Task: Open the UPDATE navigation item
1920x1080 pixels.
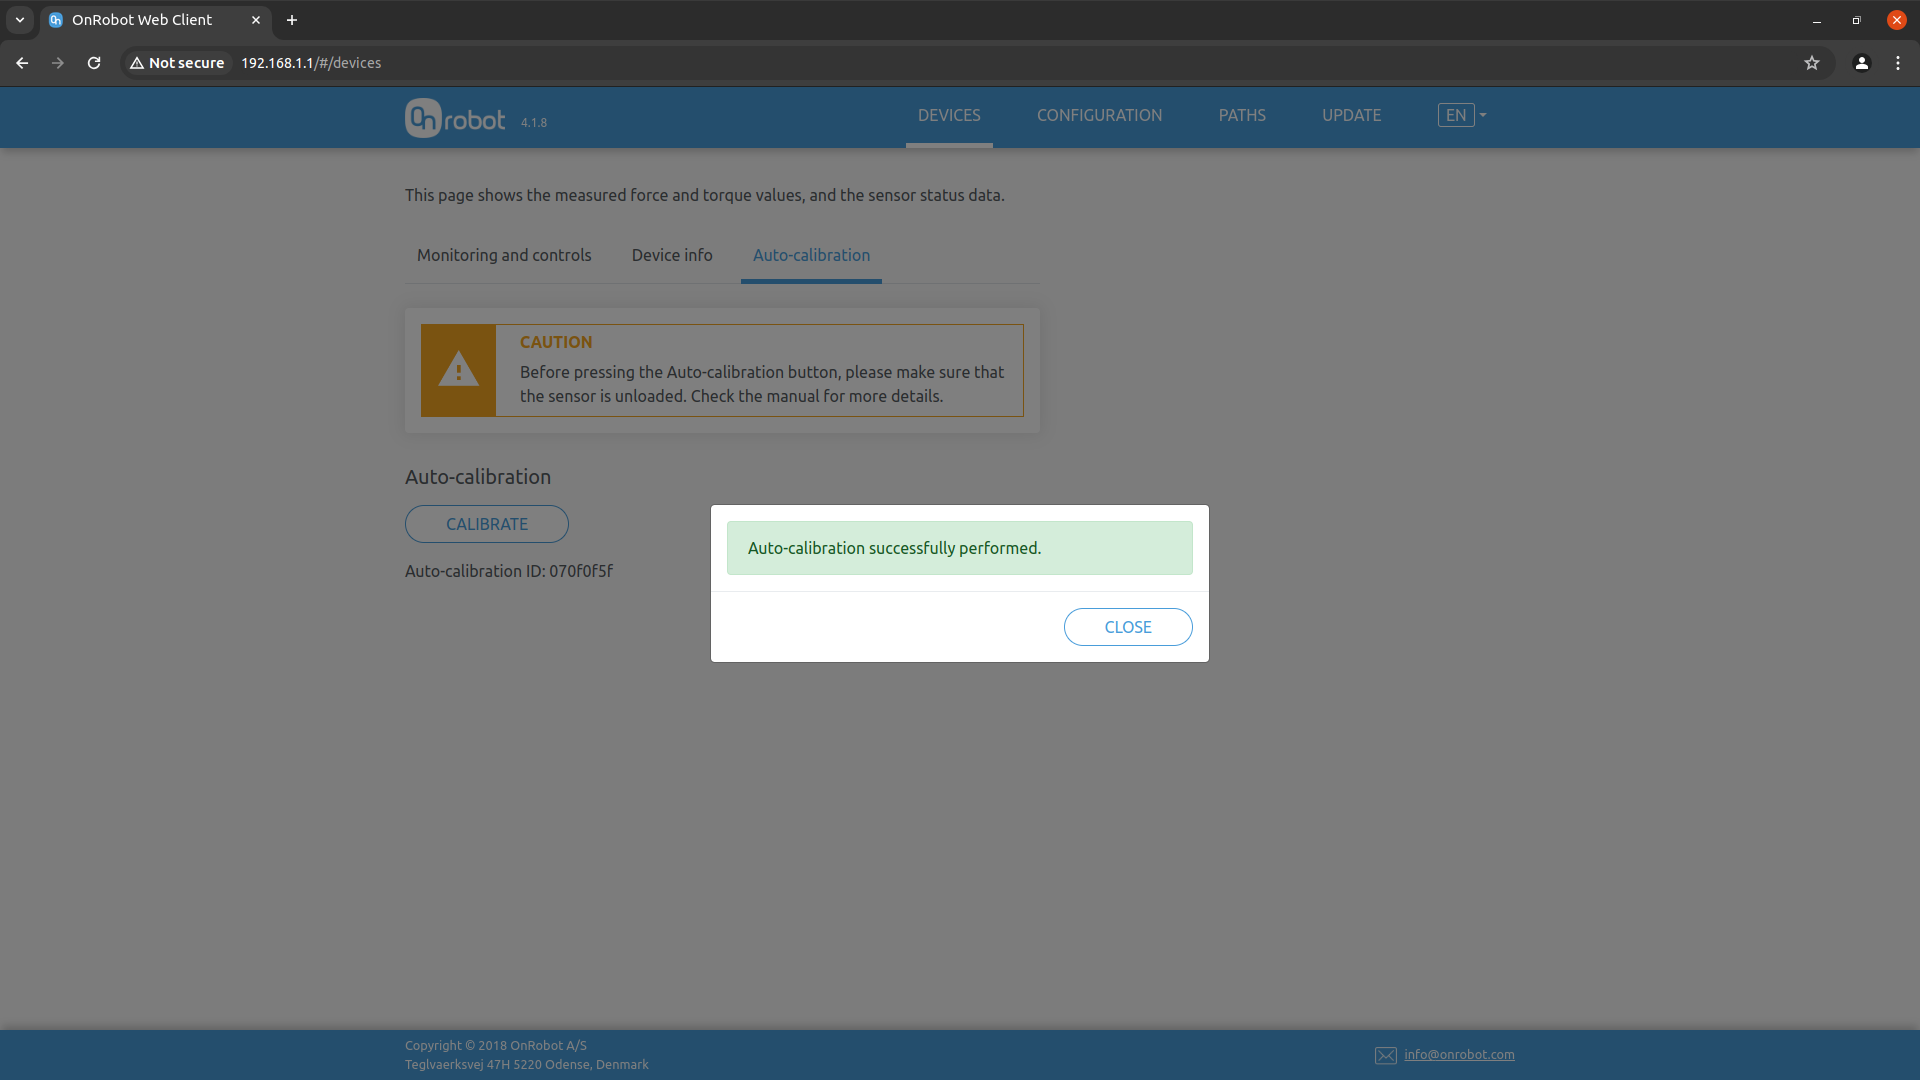Action: point(1351,115)
